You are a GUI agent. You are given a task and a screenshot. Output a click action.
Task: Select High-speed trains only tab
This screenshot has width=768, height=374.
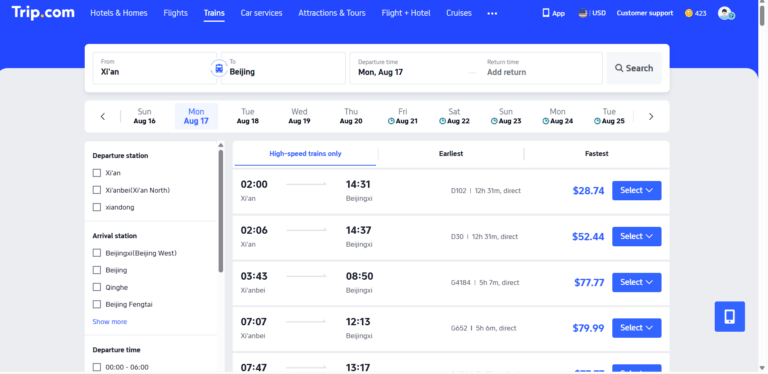(x=305, y=154)
